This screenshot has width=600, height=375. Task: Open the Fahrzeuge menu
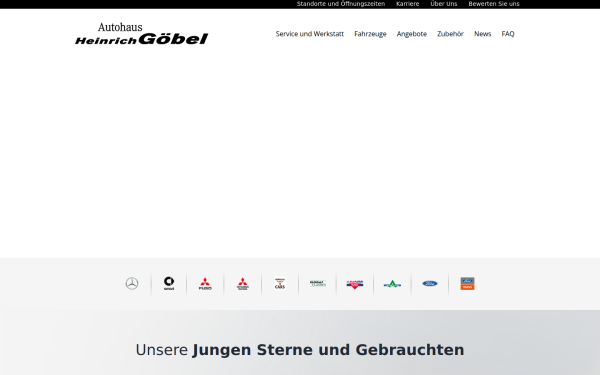click(x=370, y=34)
